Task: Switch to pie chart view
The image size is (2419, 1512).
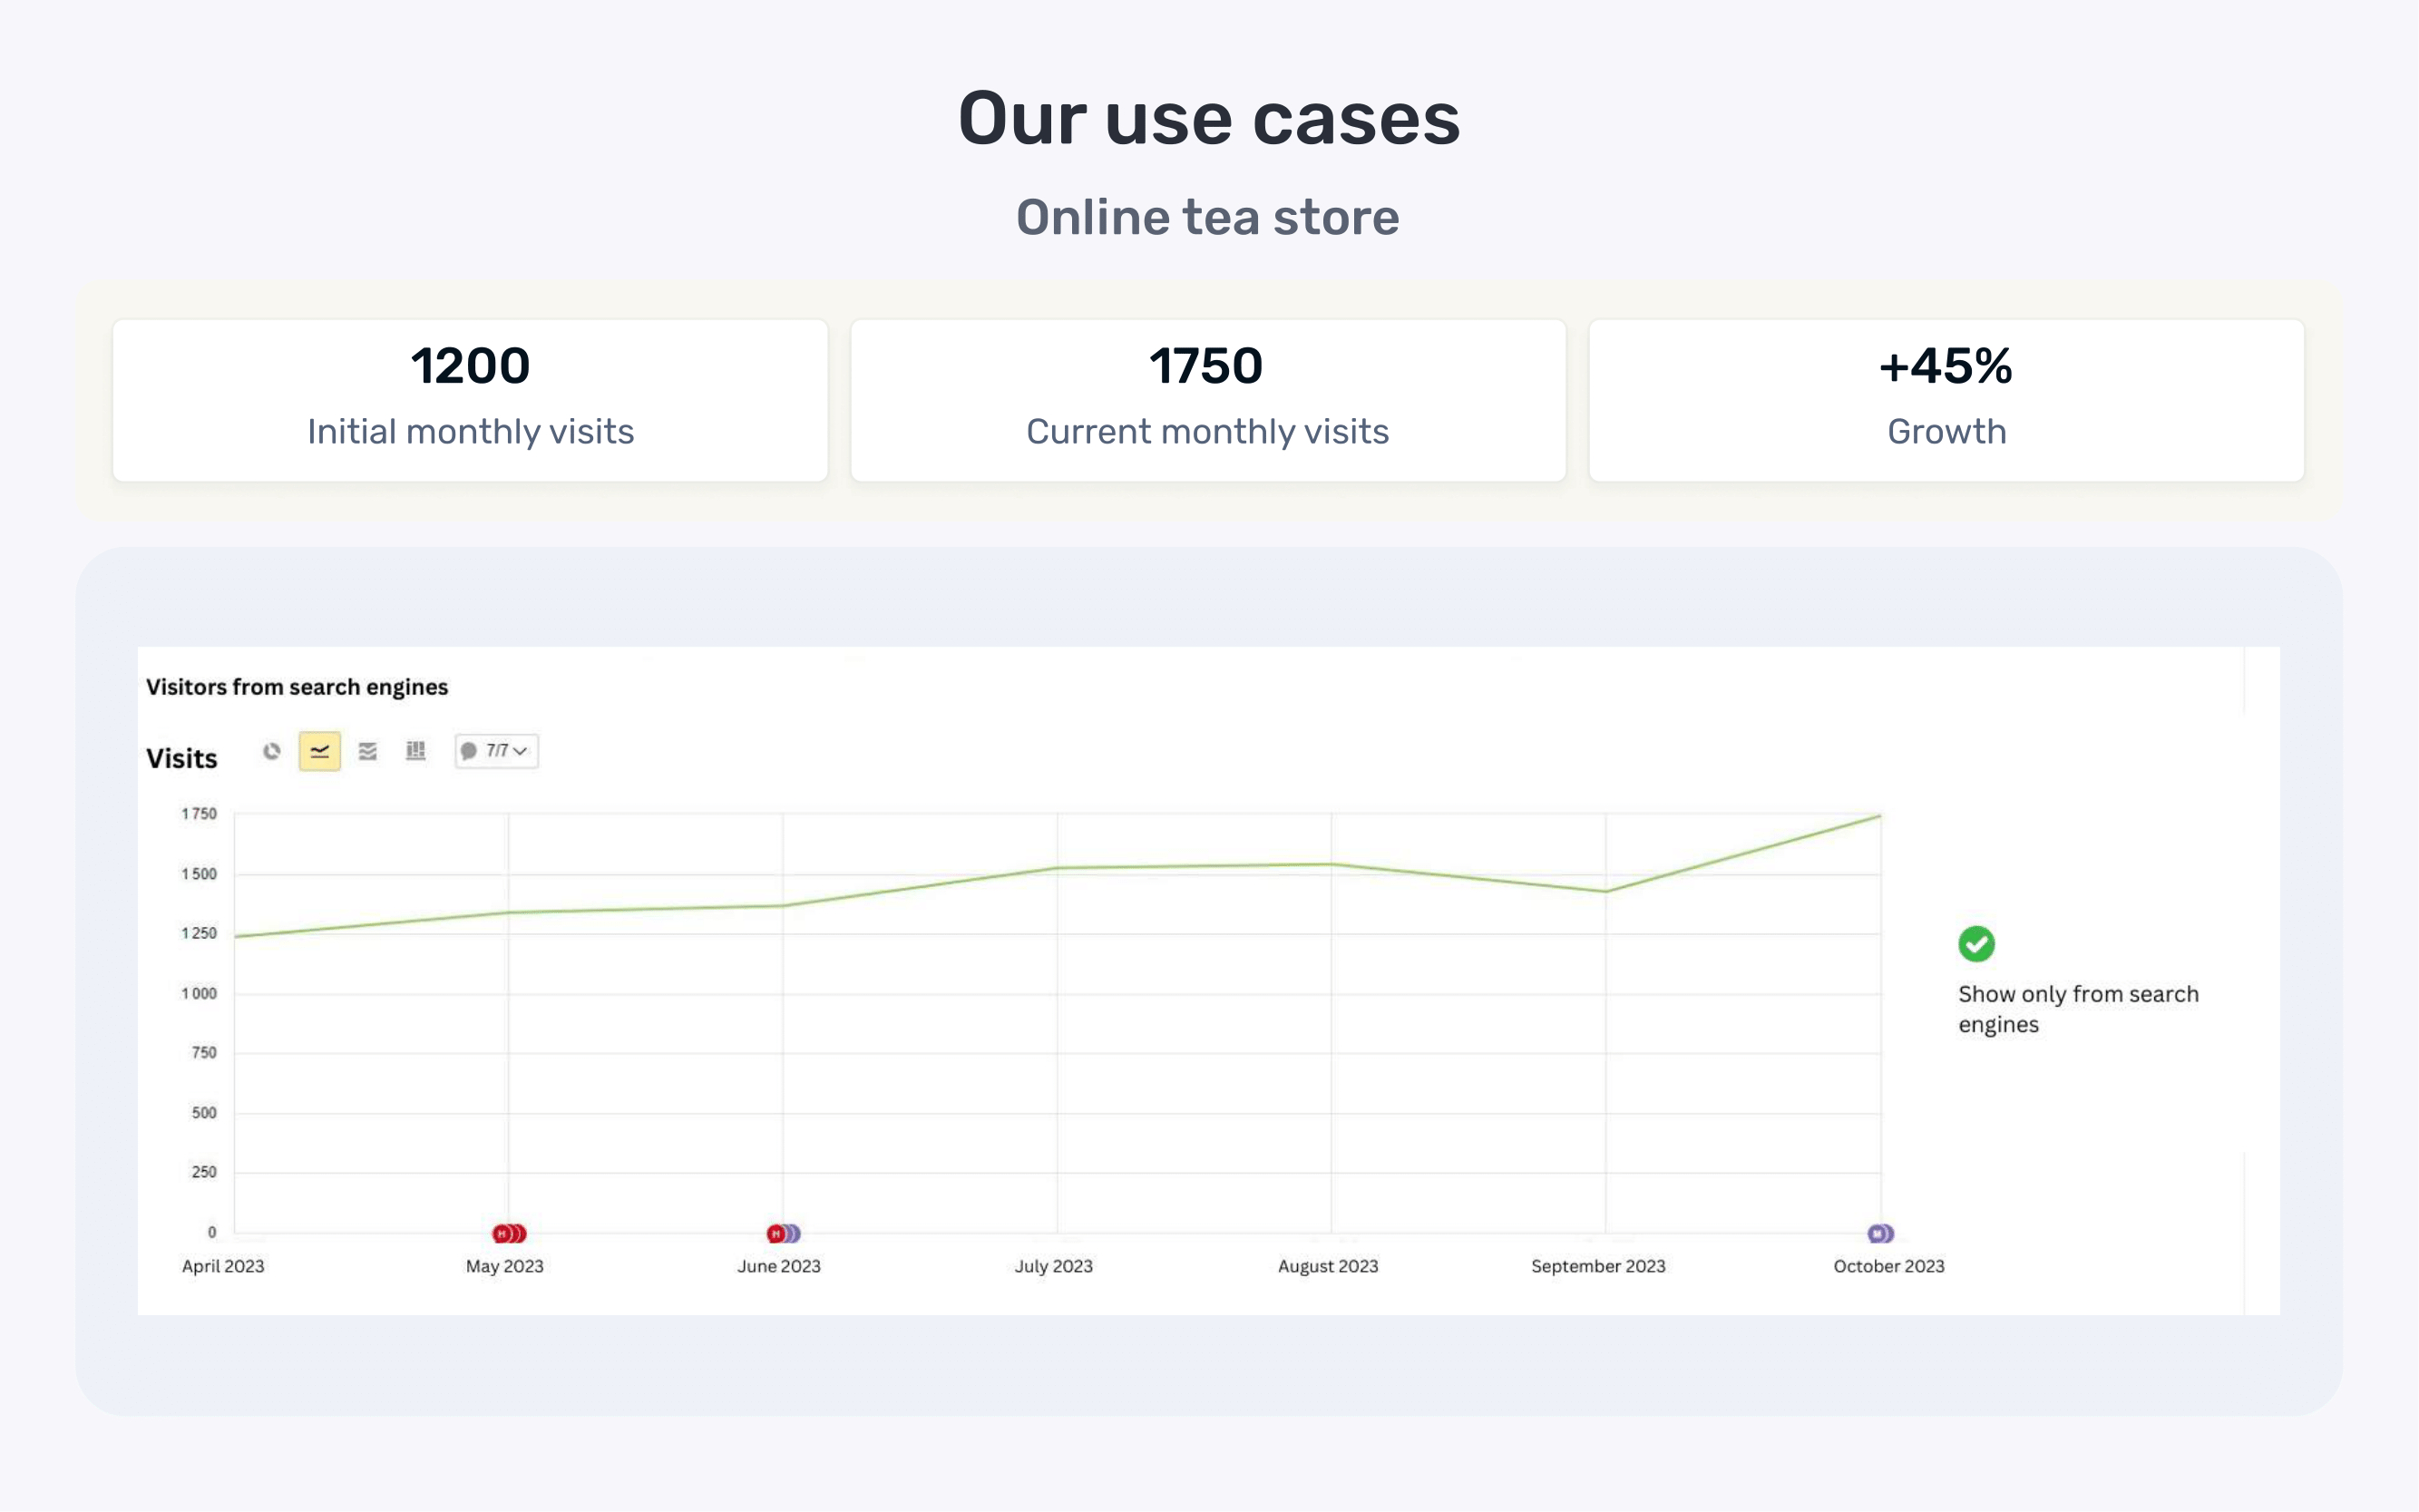Action: (271, 751)
